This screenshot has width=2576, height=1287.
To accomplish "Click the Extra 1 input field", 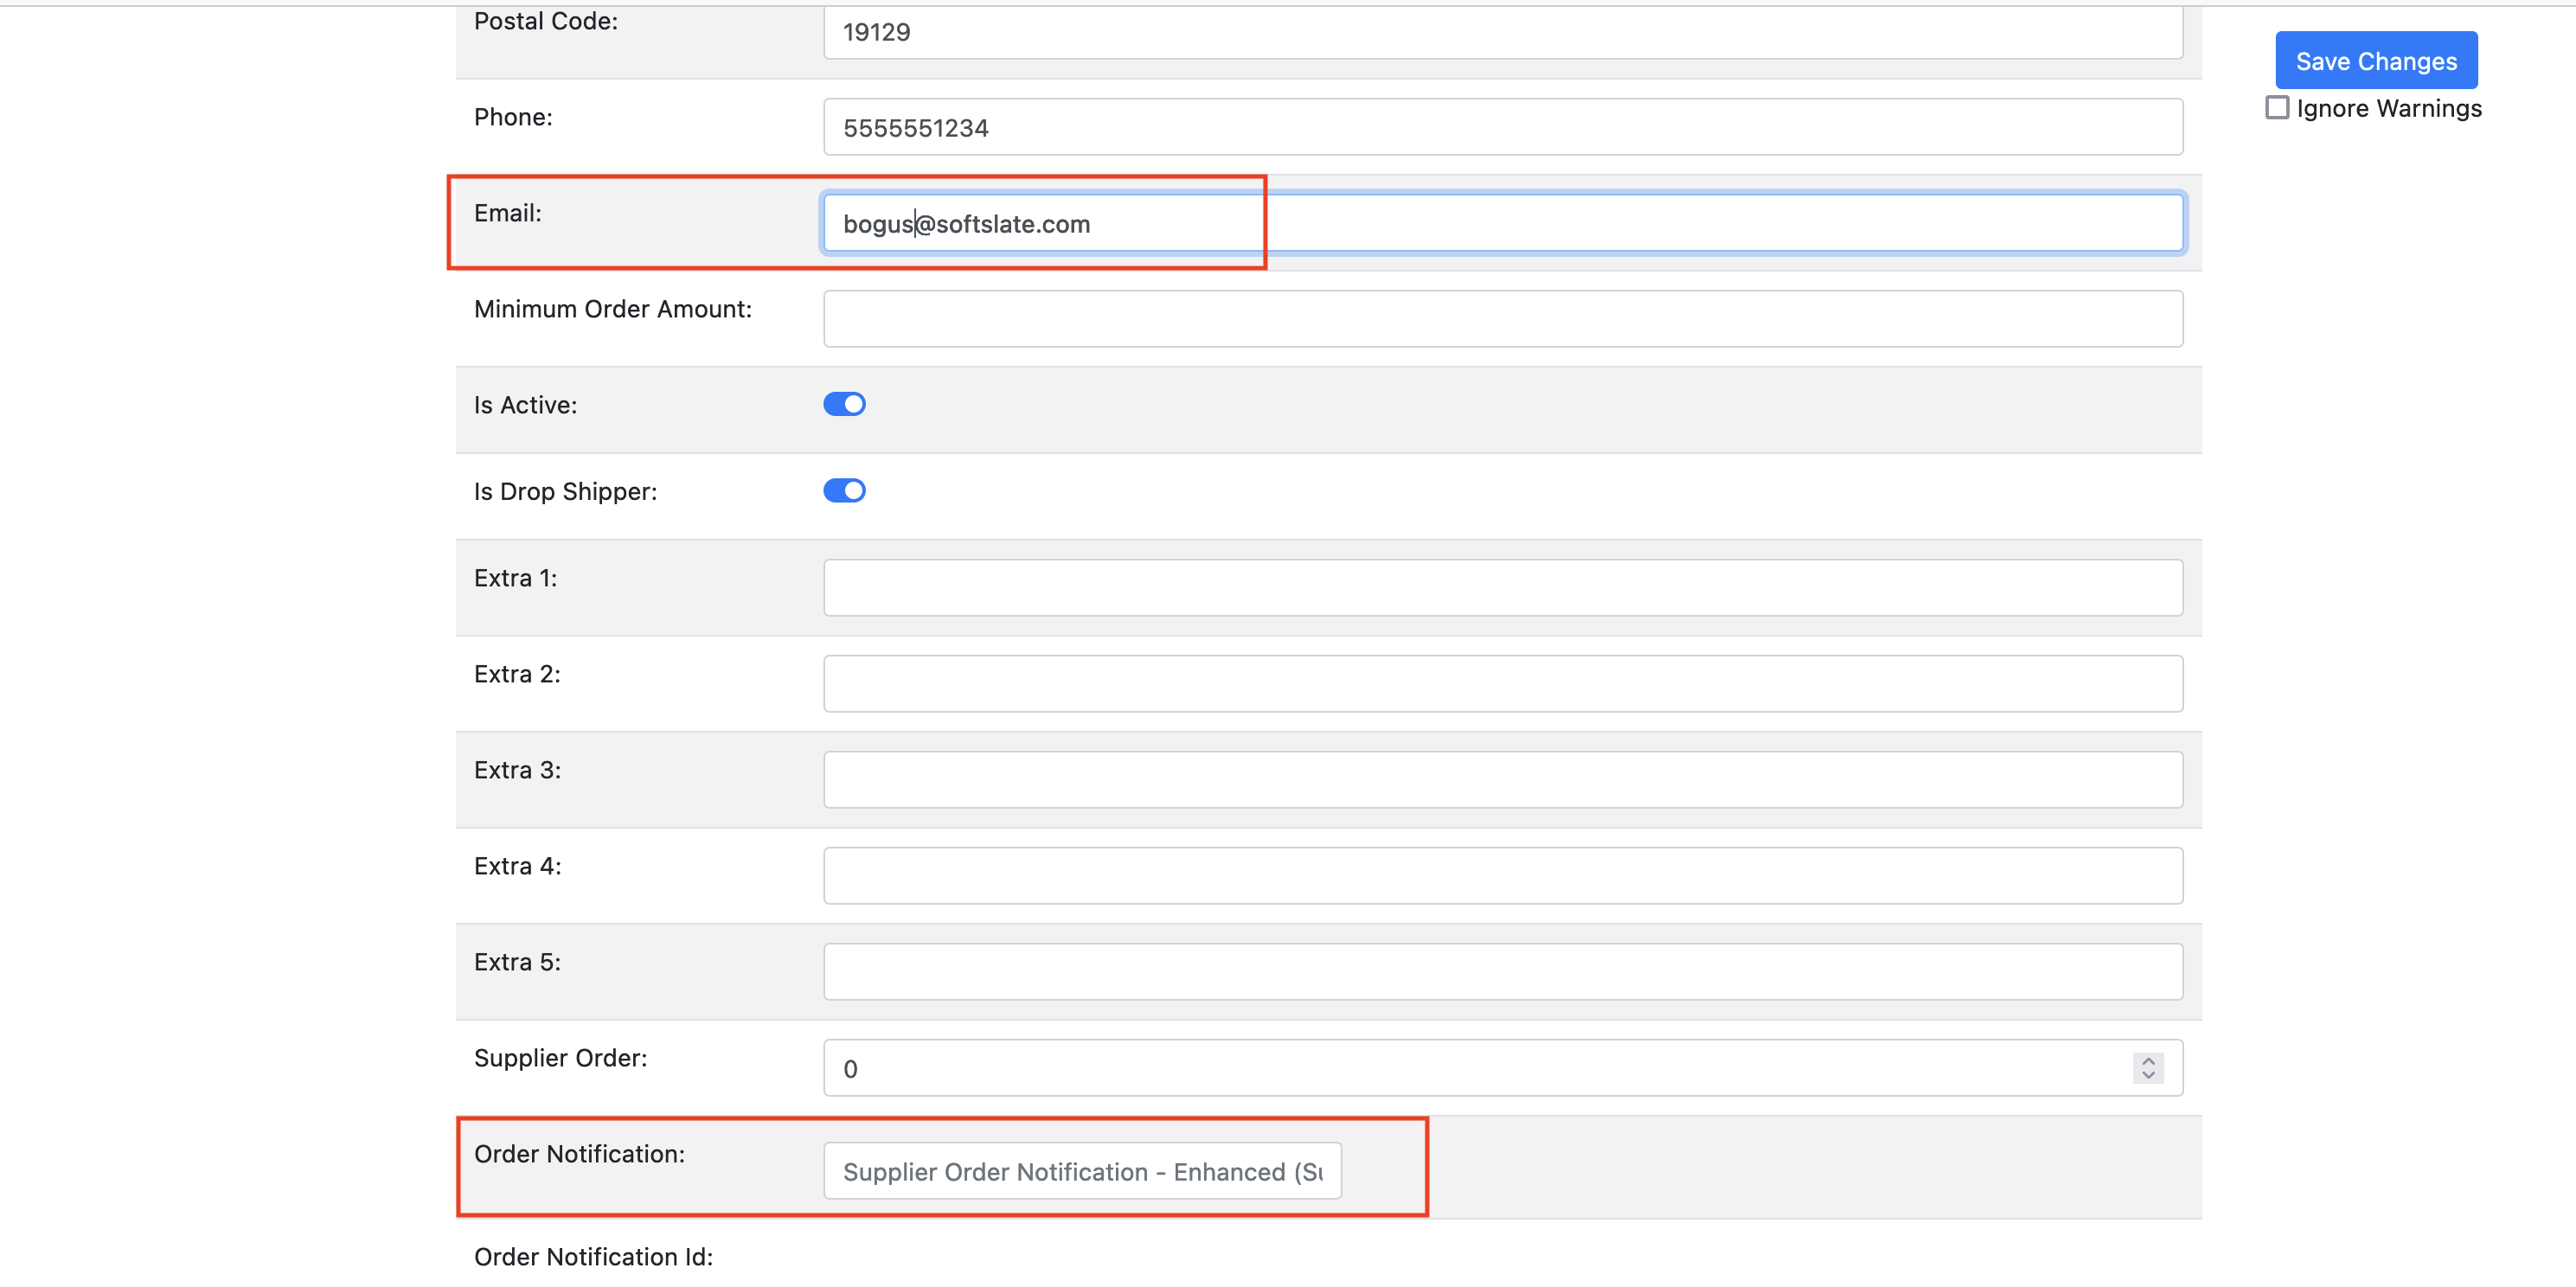I will pyautogui.click(x=1503, y=588).
